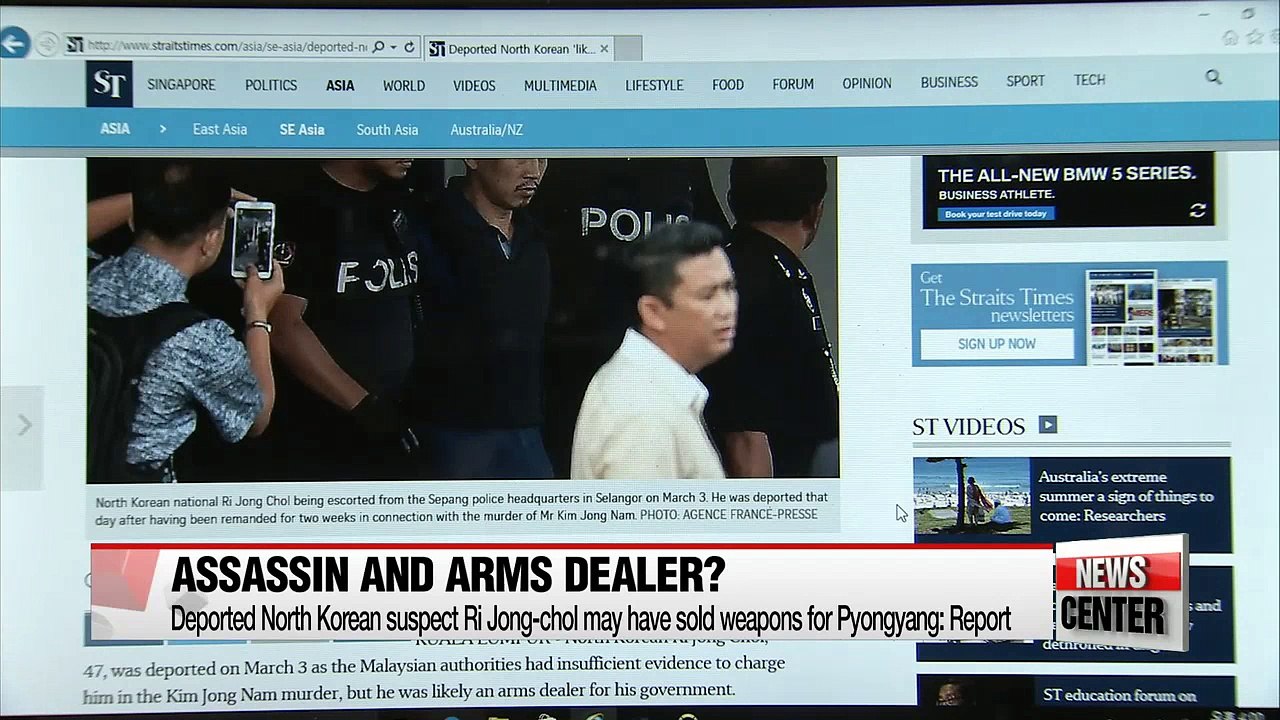Open the WORLD section
This screenshot has height=720, width=1280.
(404, 85)
